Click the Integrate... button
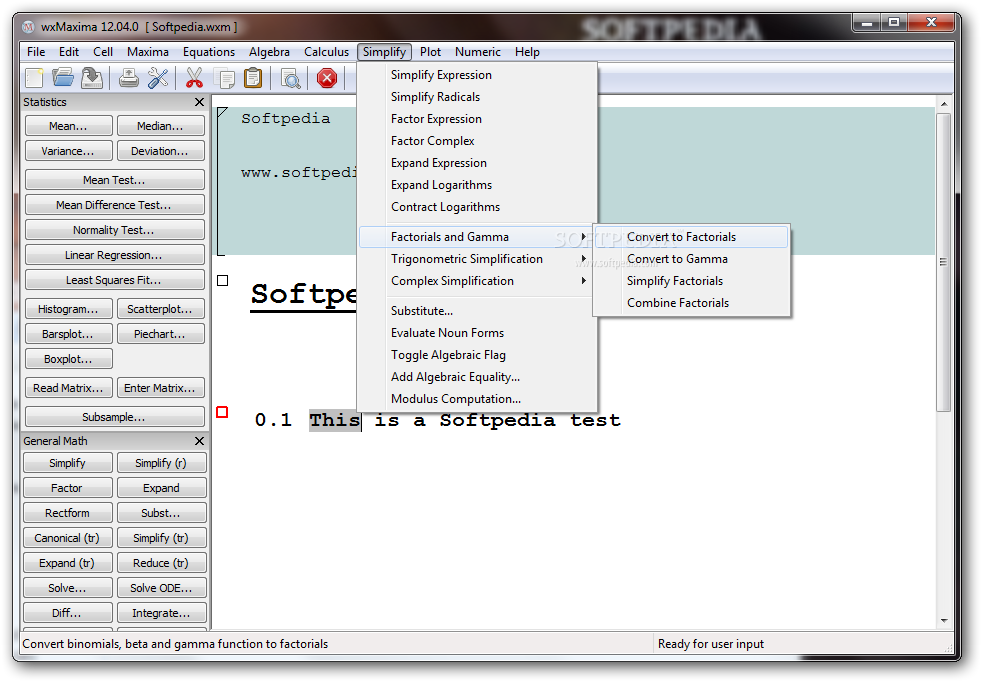The width and height of the screenshot is (982, 682). [x=161, y=612]
